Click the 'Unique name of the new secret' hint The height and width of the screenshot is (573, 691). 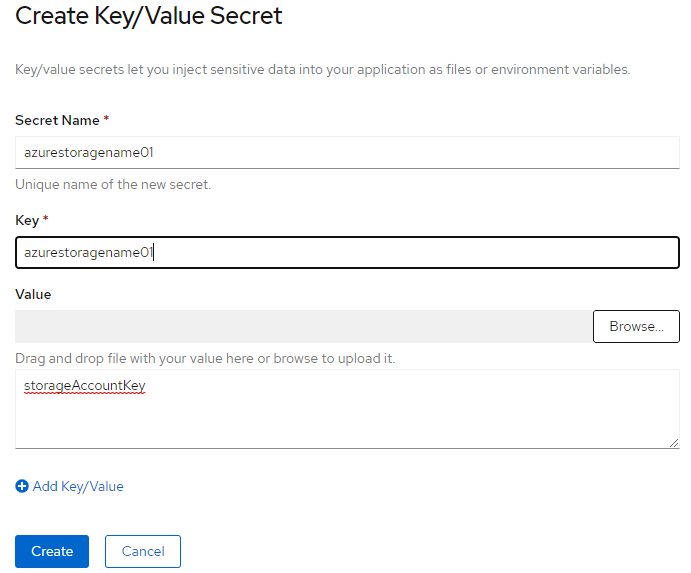(x=113, y=184)
